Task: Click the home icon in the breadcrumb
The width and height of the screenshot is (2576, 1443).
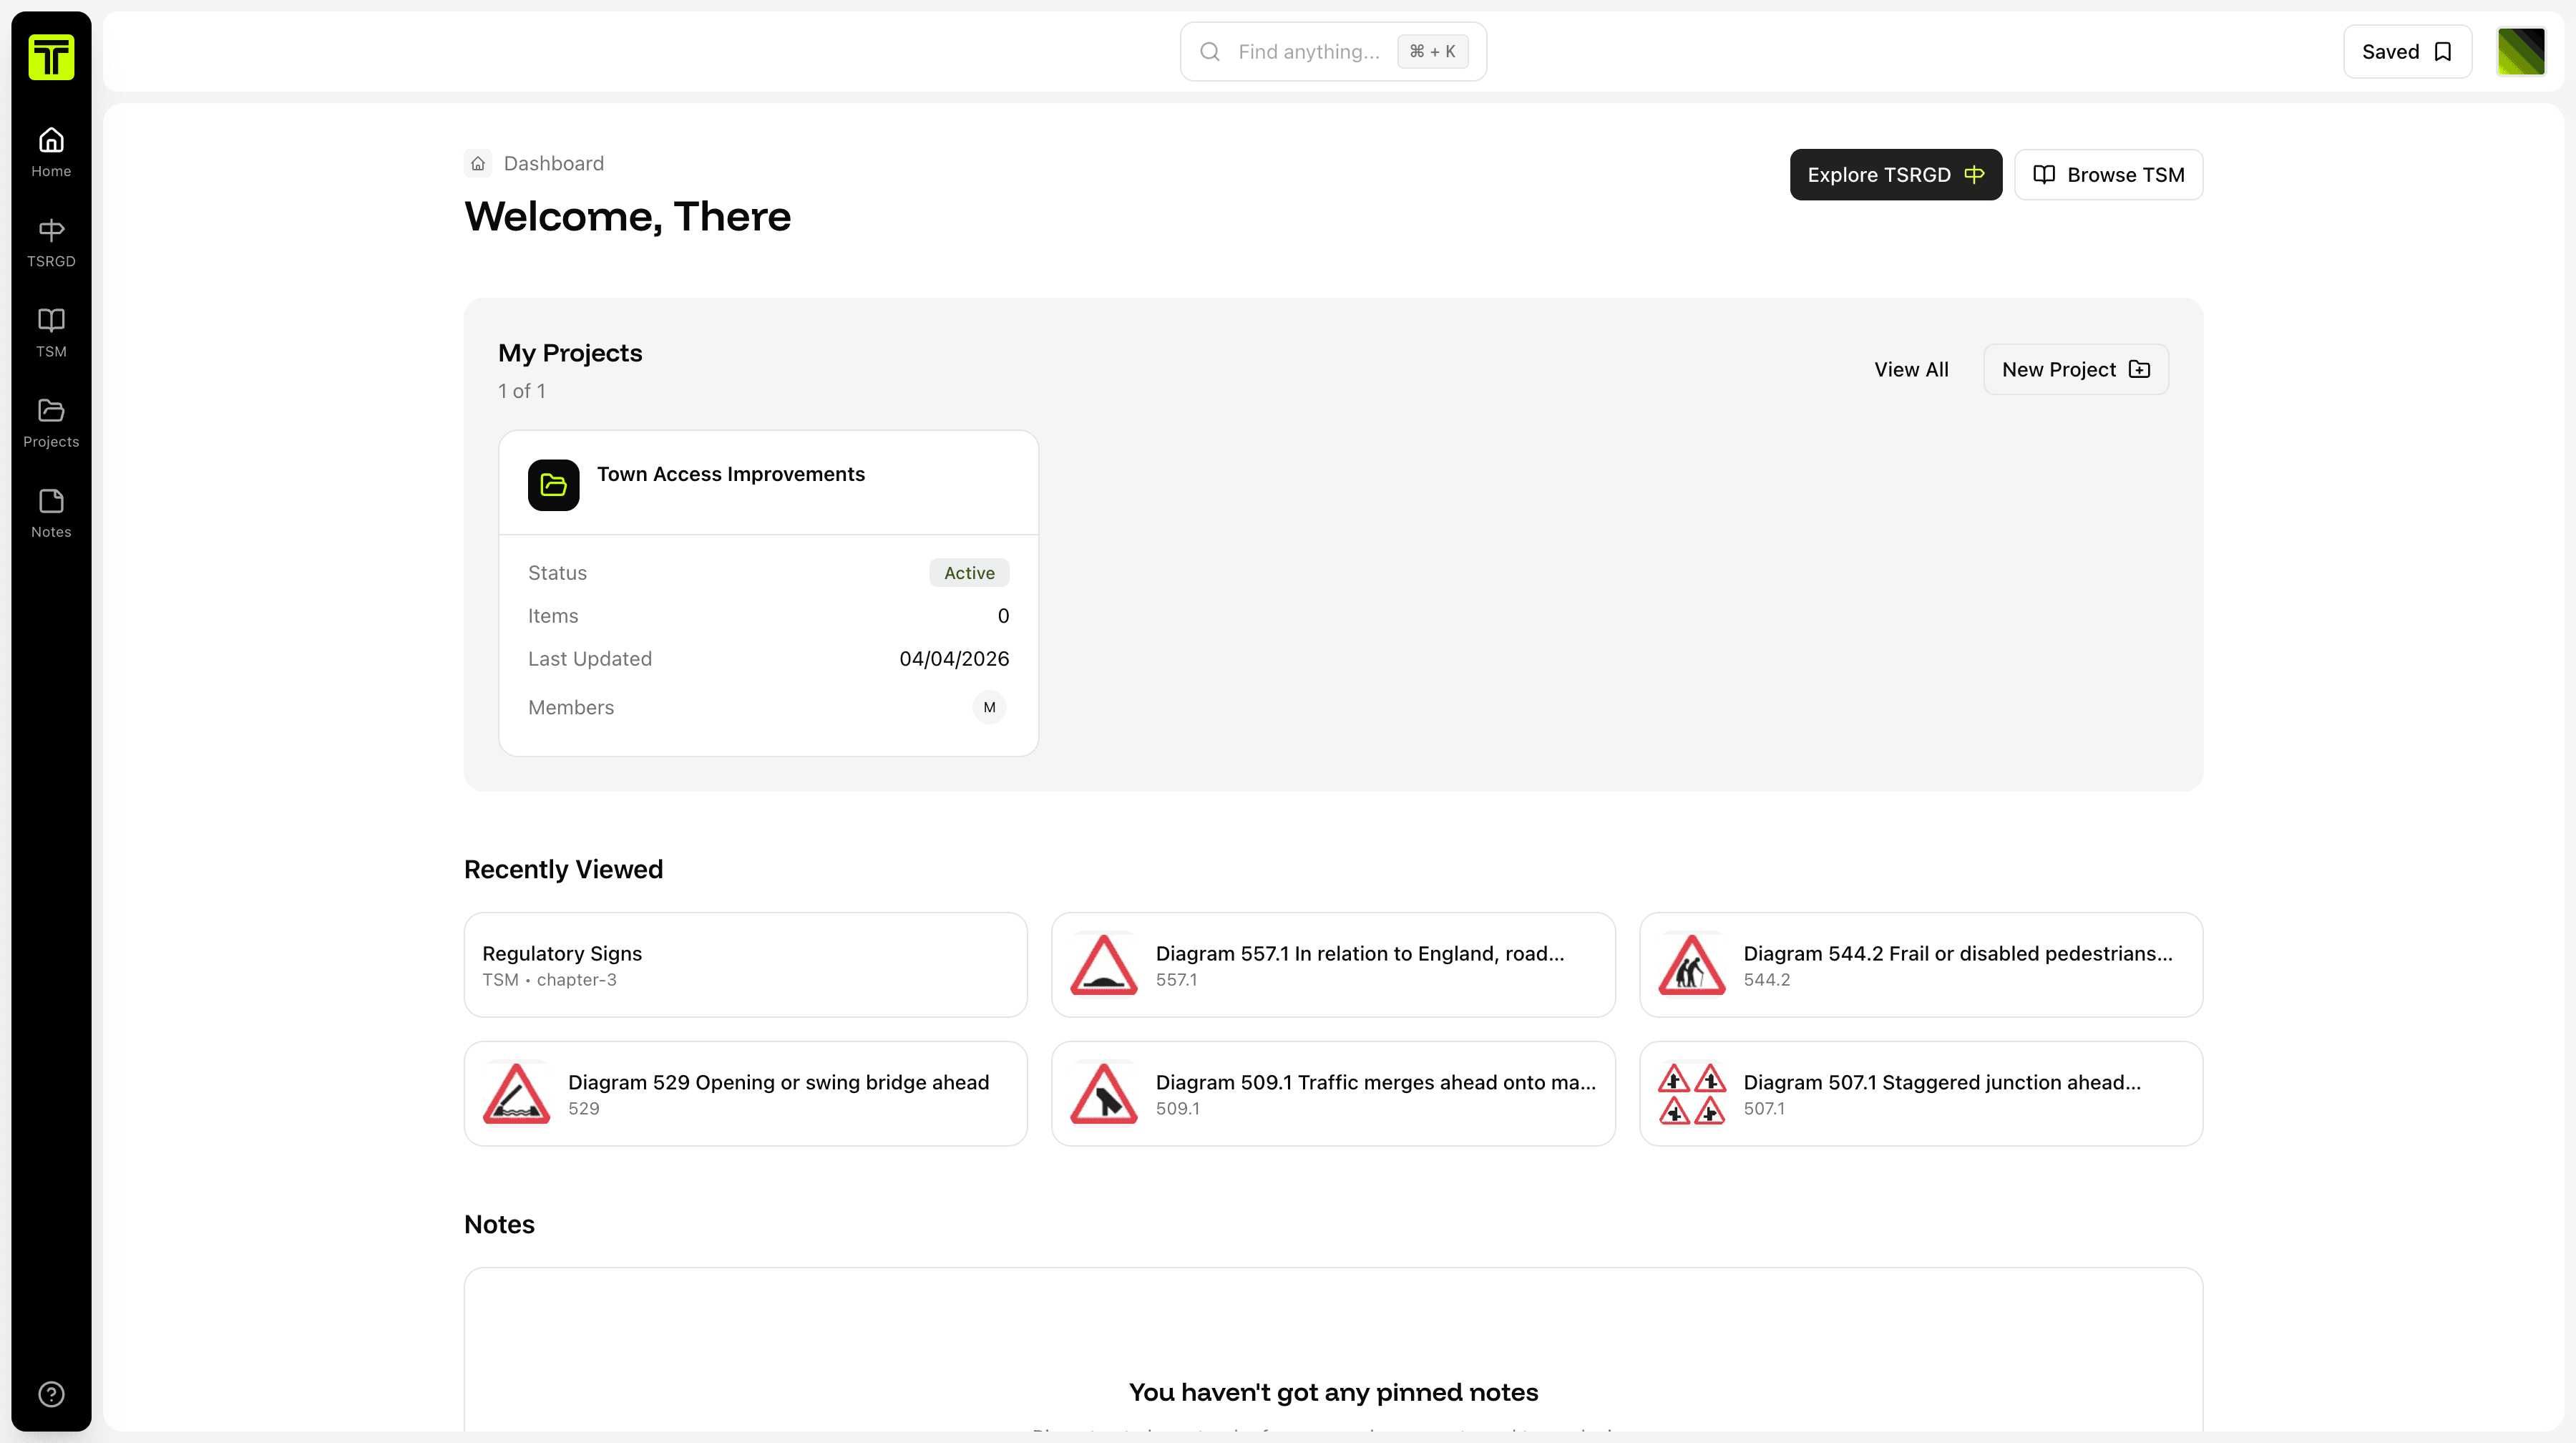Action: (x=477, y=162)
